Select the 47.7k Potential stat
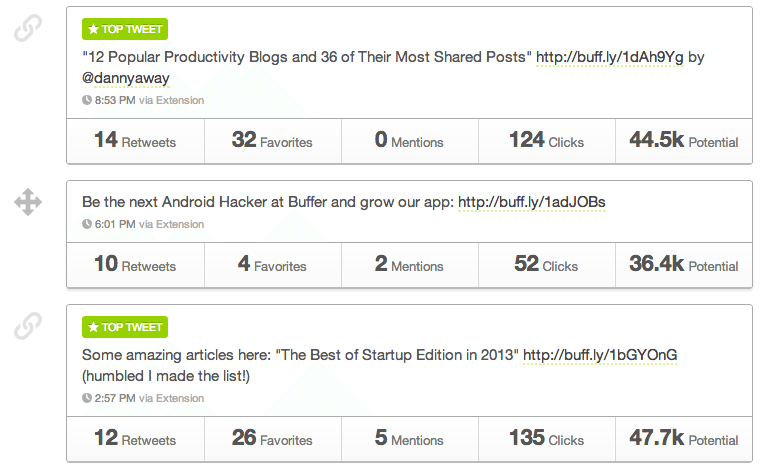This screenshot has height=469, width=762. [684, 439]
